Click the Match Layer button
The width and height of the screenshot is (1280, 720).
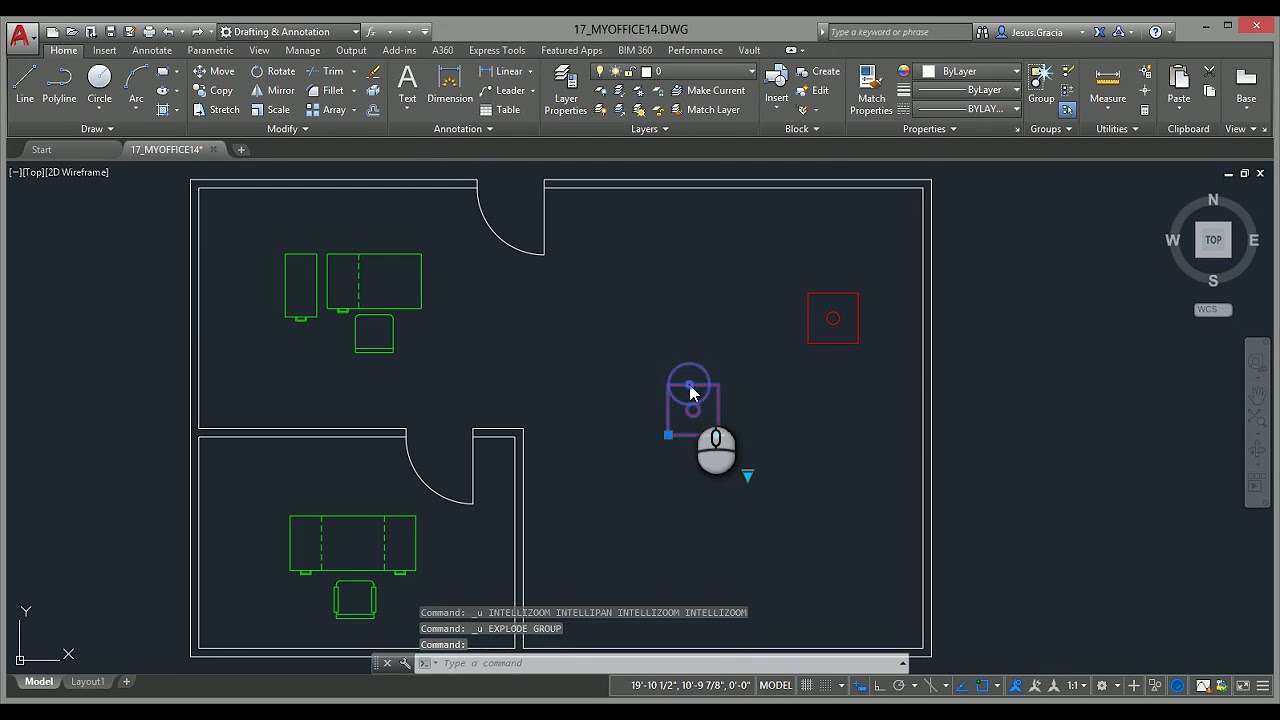tap(705, 110)
